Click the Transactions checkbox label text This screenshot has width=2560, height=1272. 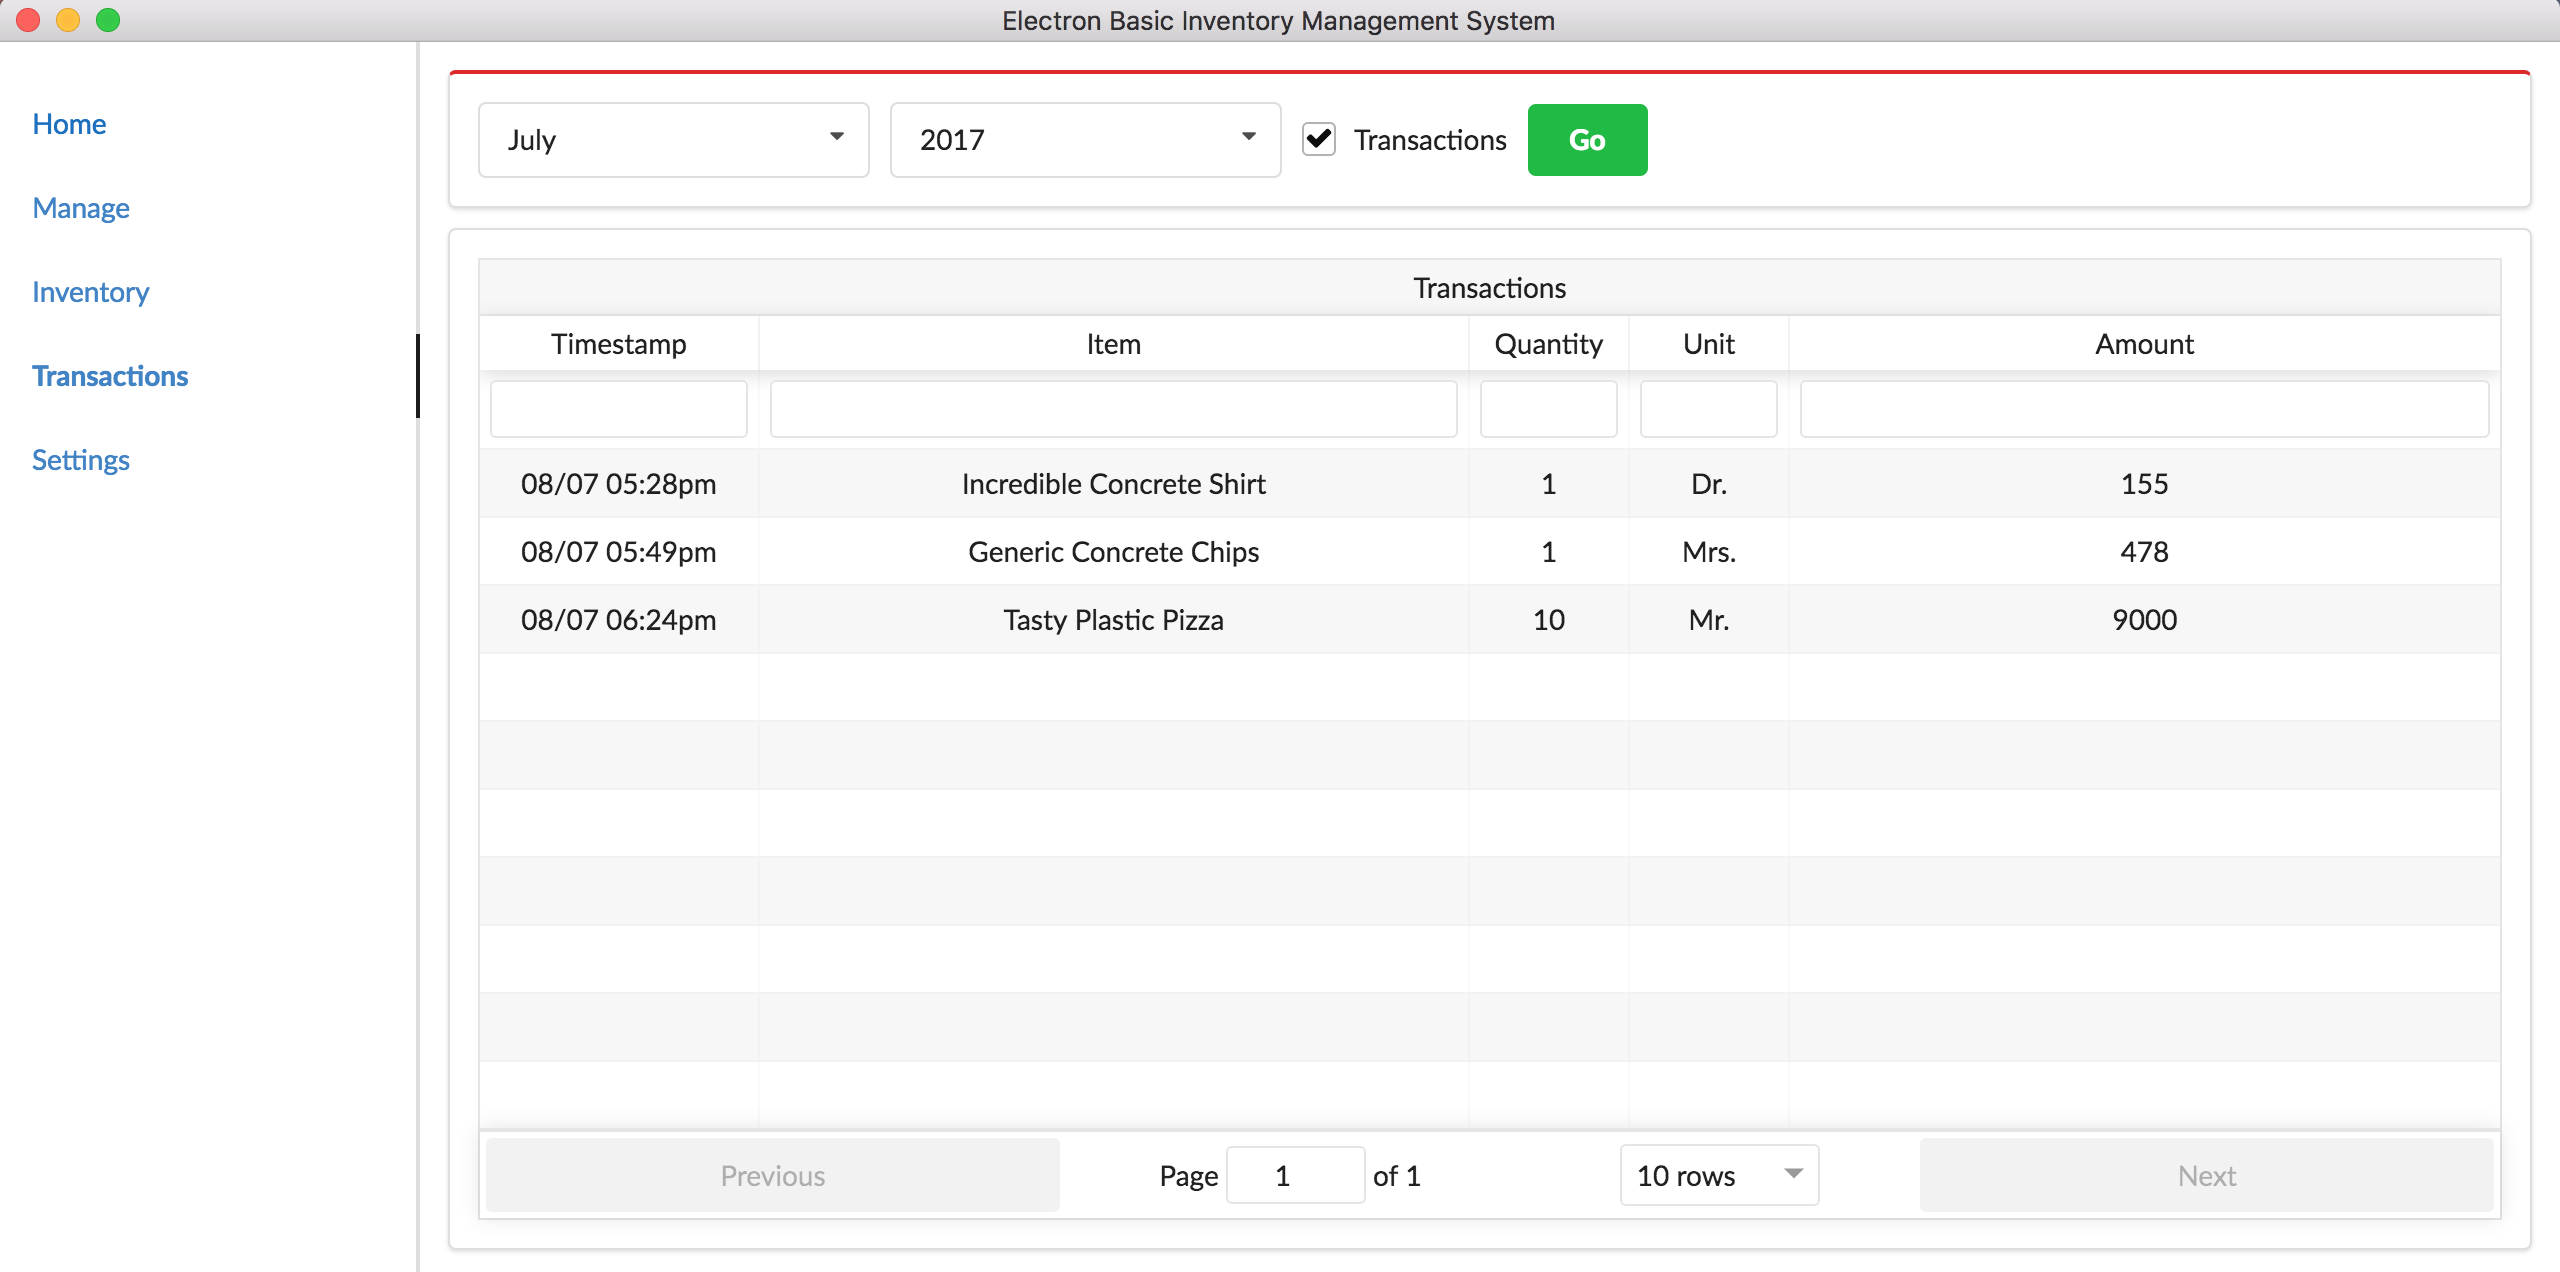[x=1430, y=140]
